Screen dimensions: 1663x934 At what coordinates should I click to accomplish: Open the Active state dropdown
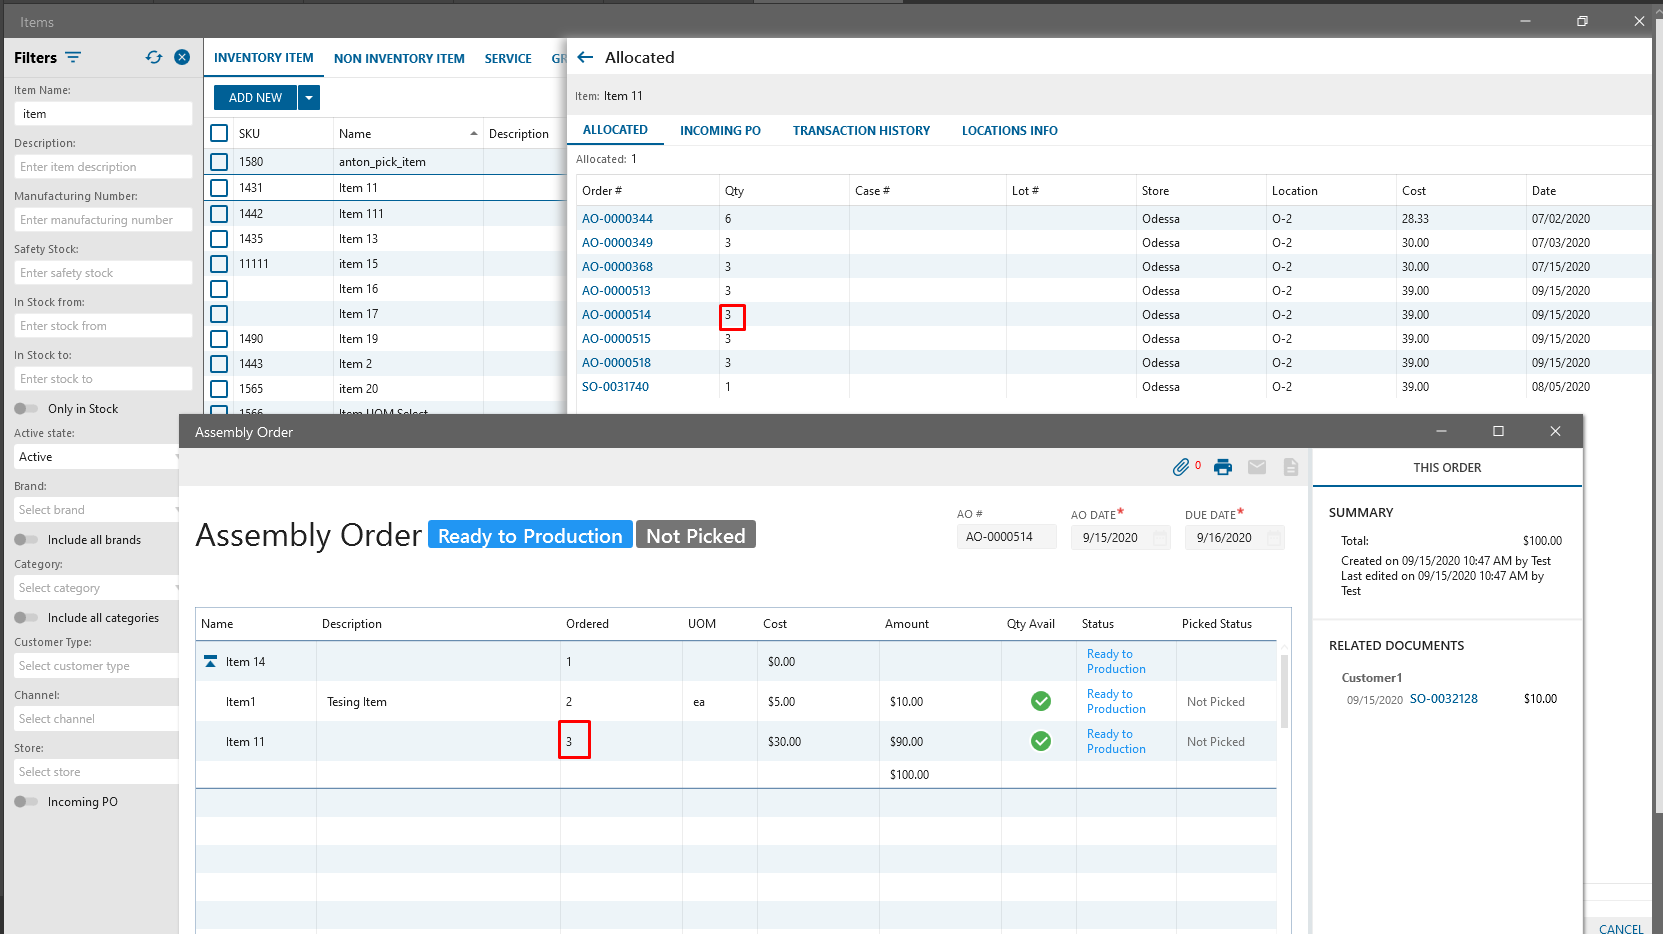(x=97, y=457)
